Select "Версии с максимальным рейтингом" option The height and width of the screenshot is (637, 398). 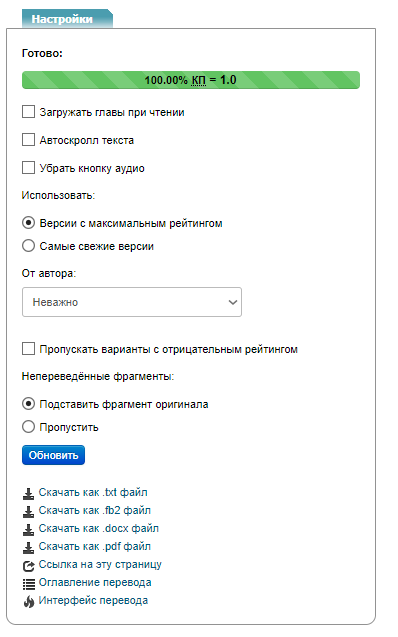tap(28, 223)
